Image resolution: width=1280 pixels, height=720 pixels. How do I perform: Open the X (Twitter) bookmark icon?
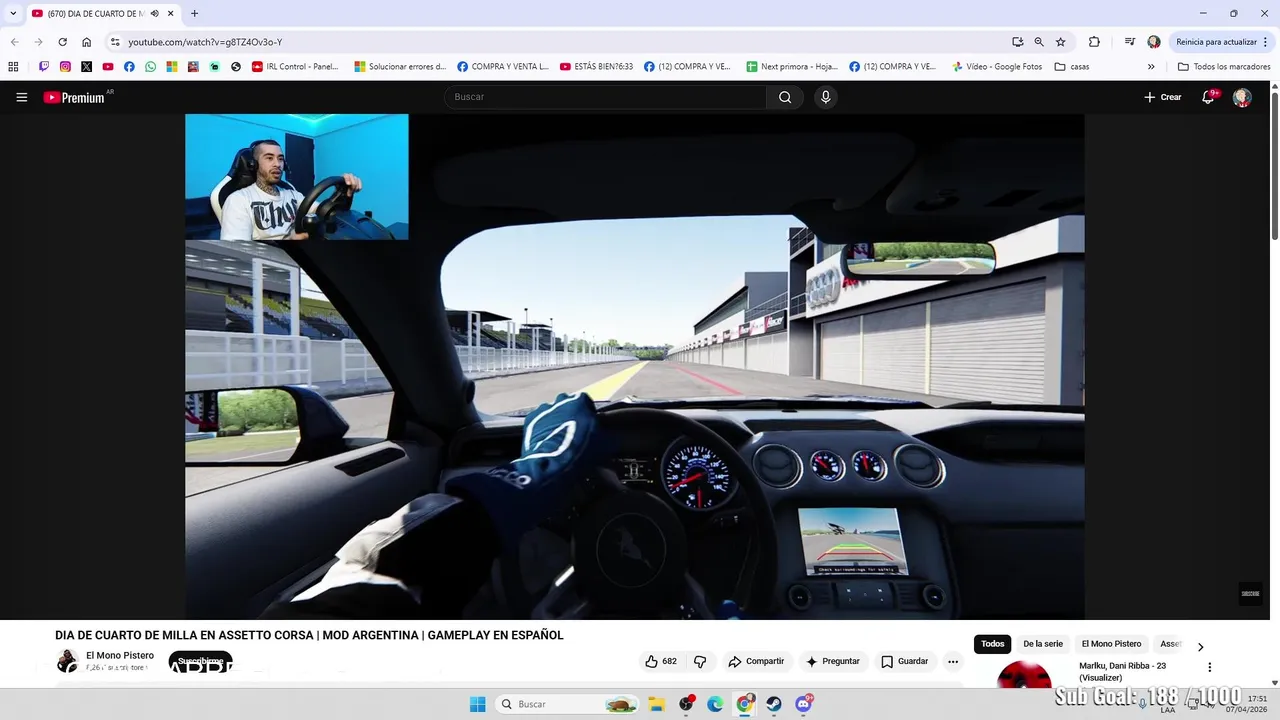click(x=86, y=67)
